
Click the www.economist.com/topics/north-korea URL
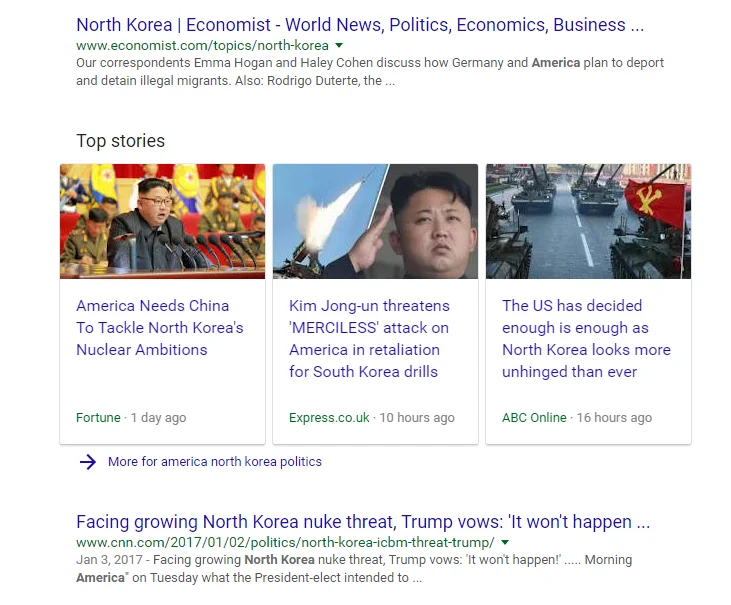[202, 46]
